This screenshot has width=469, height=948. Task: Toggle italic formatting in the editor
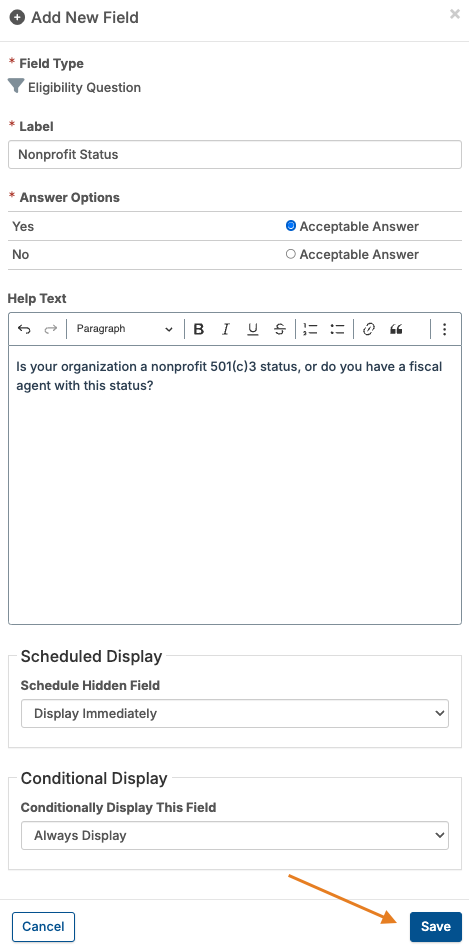pos(225,329)
